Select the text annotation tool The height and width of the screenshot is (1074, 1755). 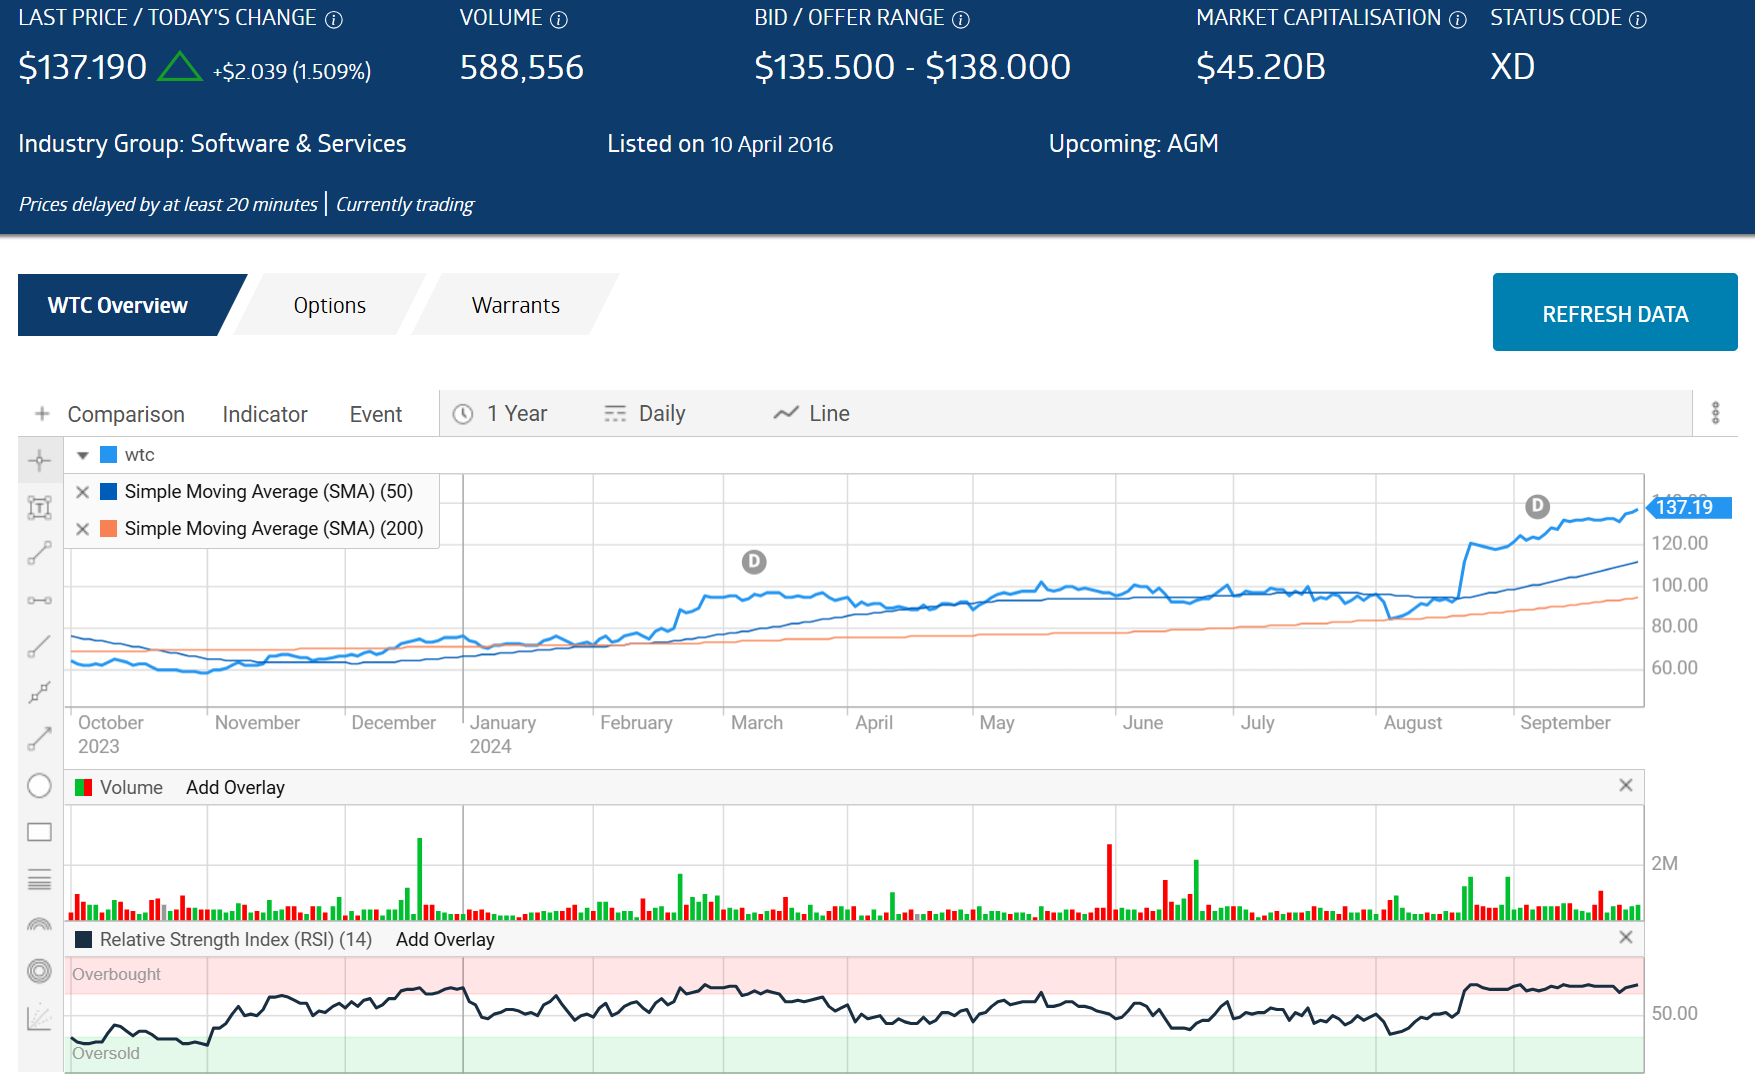tap(39, 508)
